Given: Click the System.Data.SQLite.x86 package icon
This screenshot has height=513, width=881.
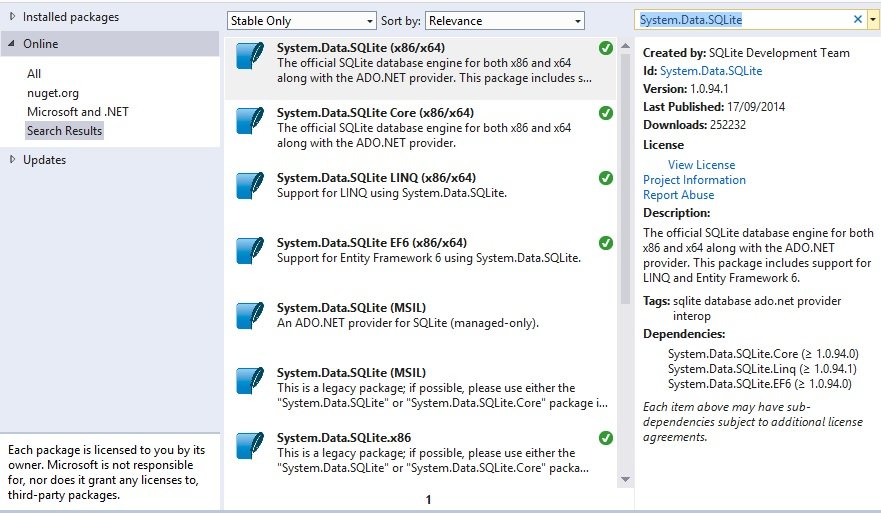Looking at the screenshot, I should (x=250, y=446).
